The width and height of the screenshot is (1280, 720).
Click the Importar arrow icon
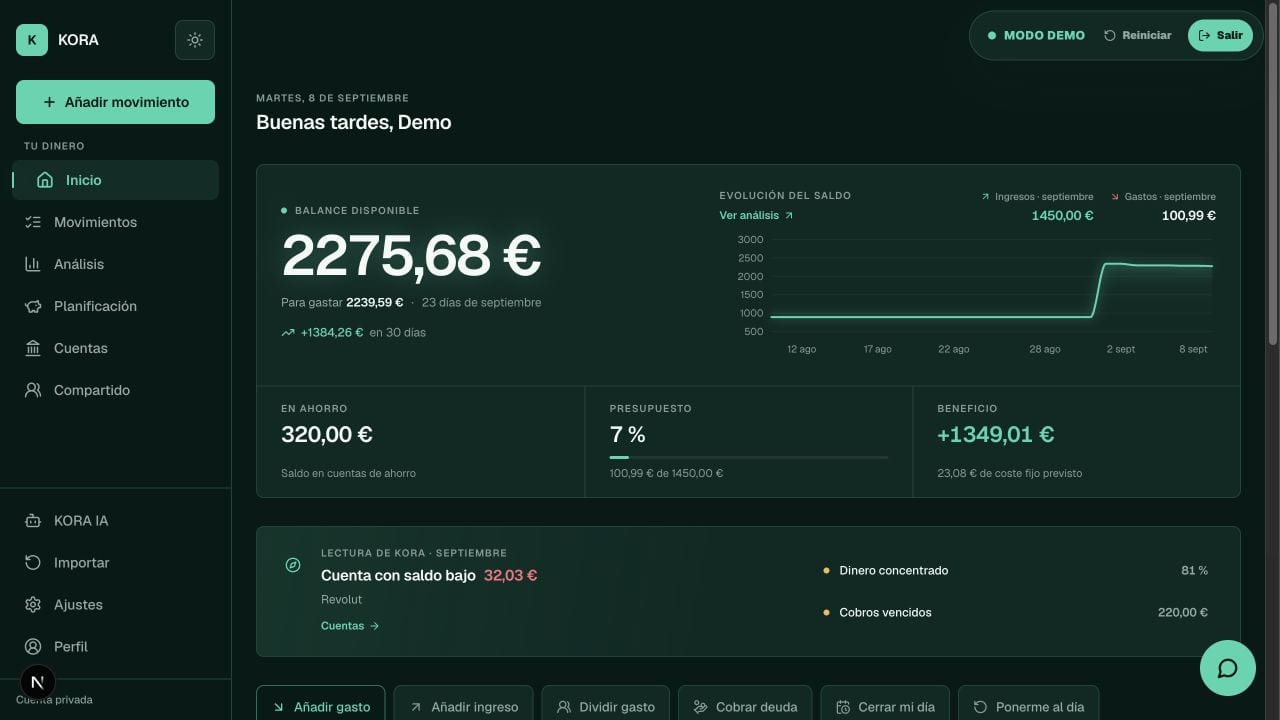tap(33, 563)
